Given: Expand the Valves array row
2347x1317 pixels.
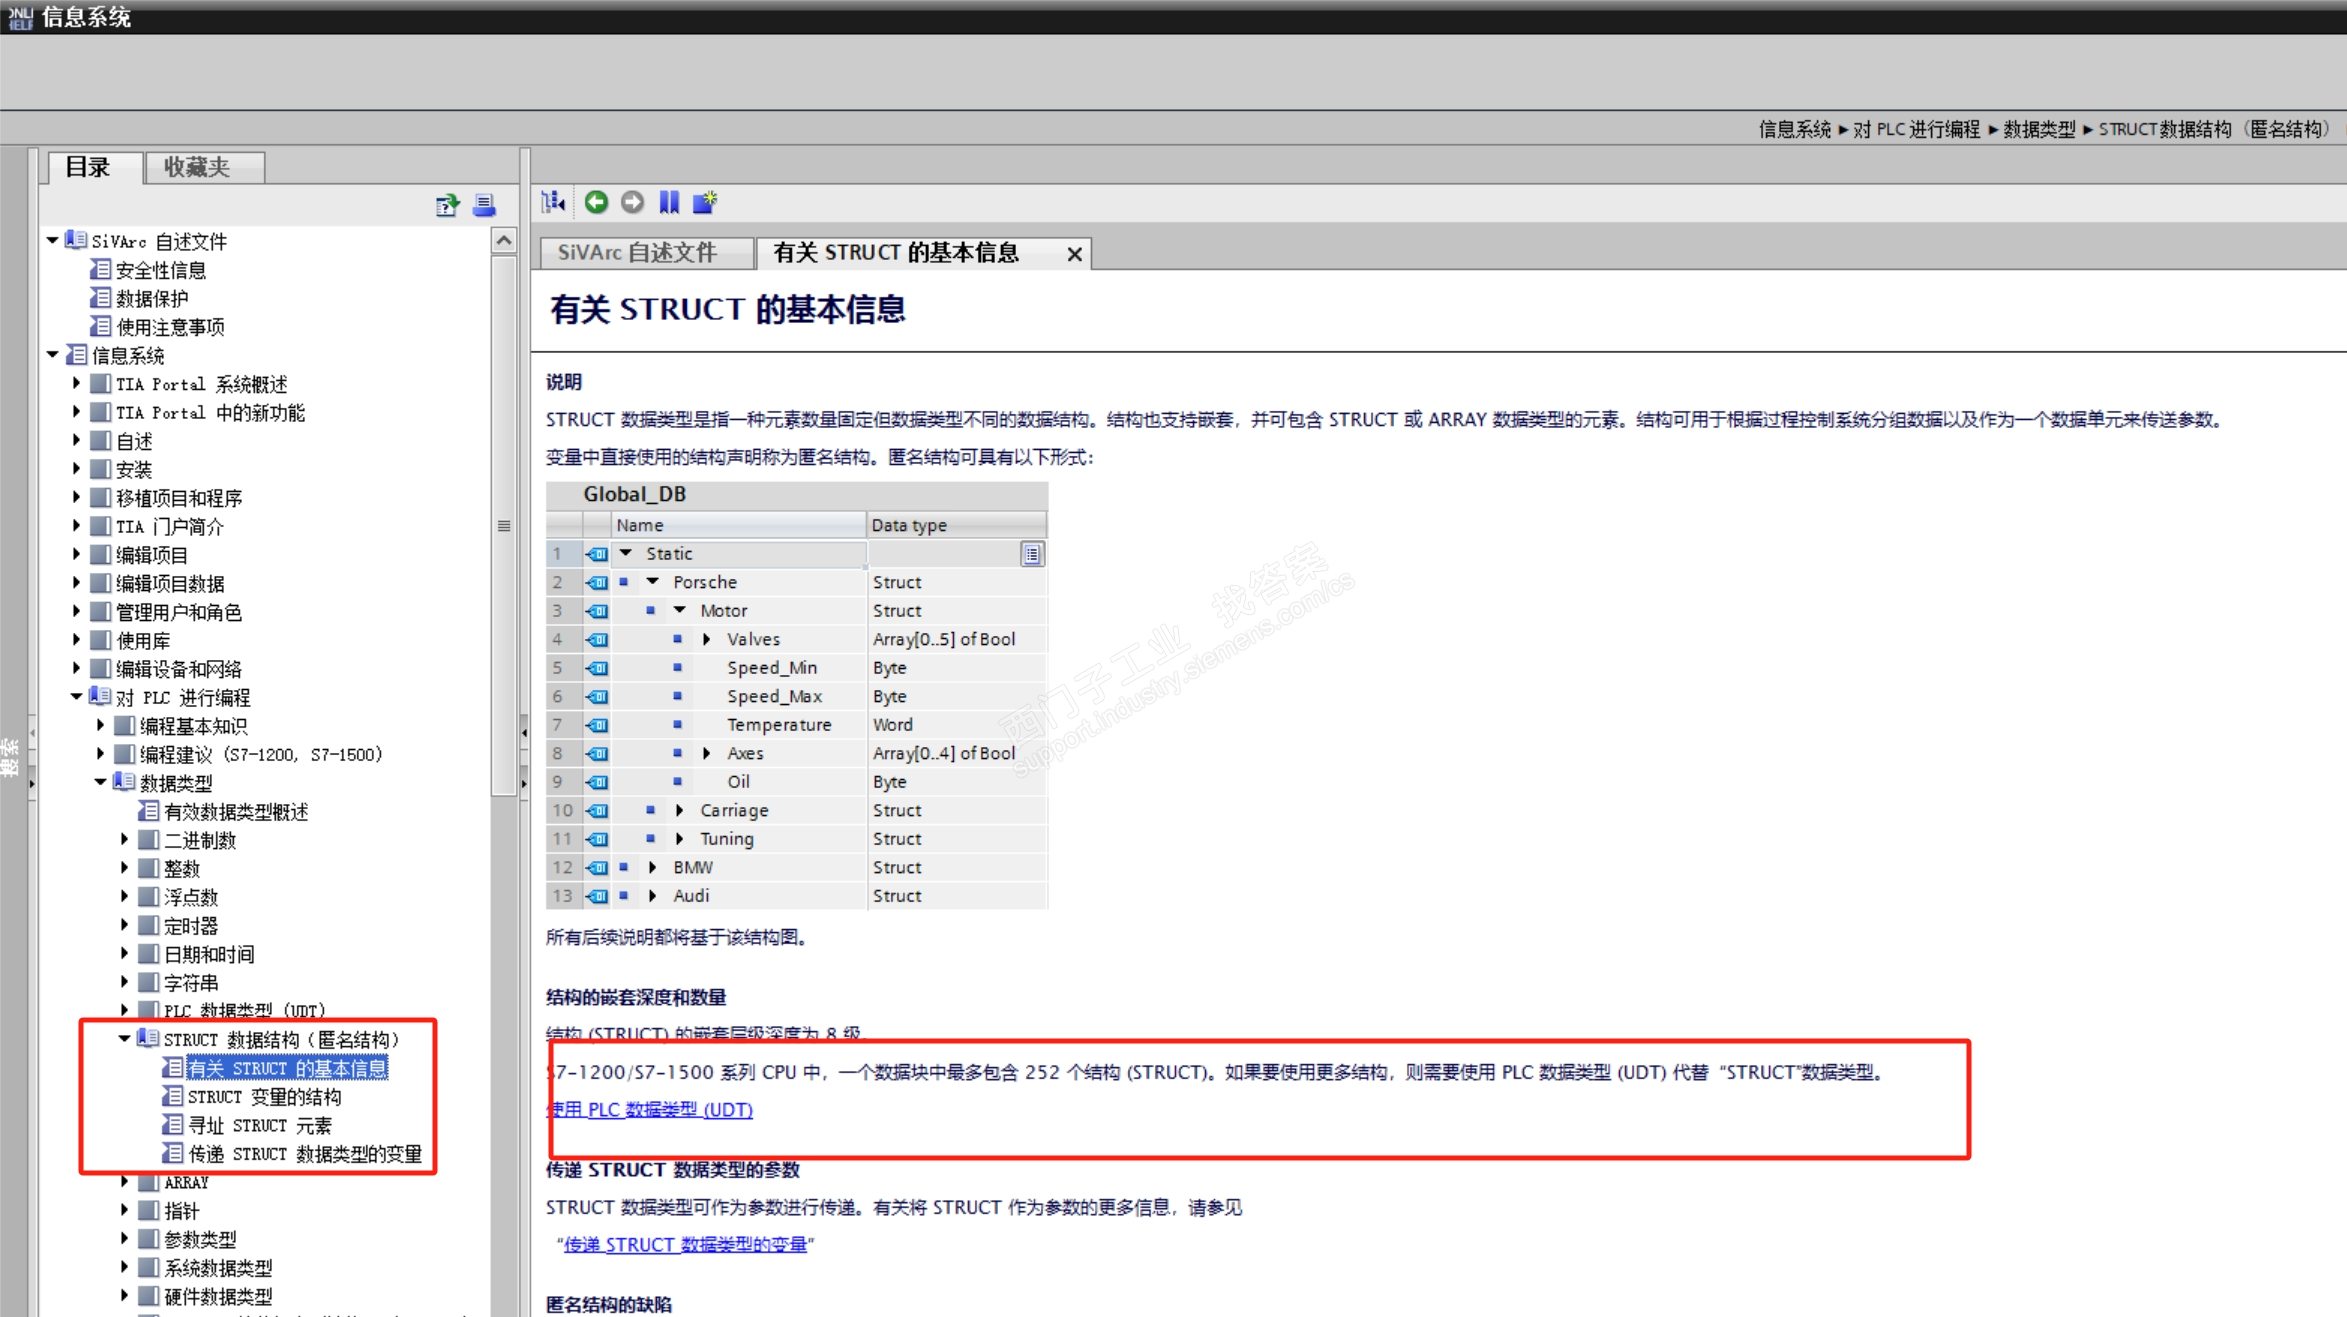Looking at the screenshot, I should point(707,639).
